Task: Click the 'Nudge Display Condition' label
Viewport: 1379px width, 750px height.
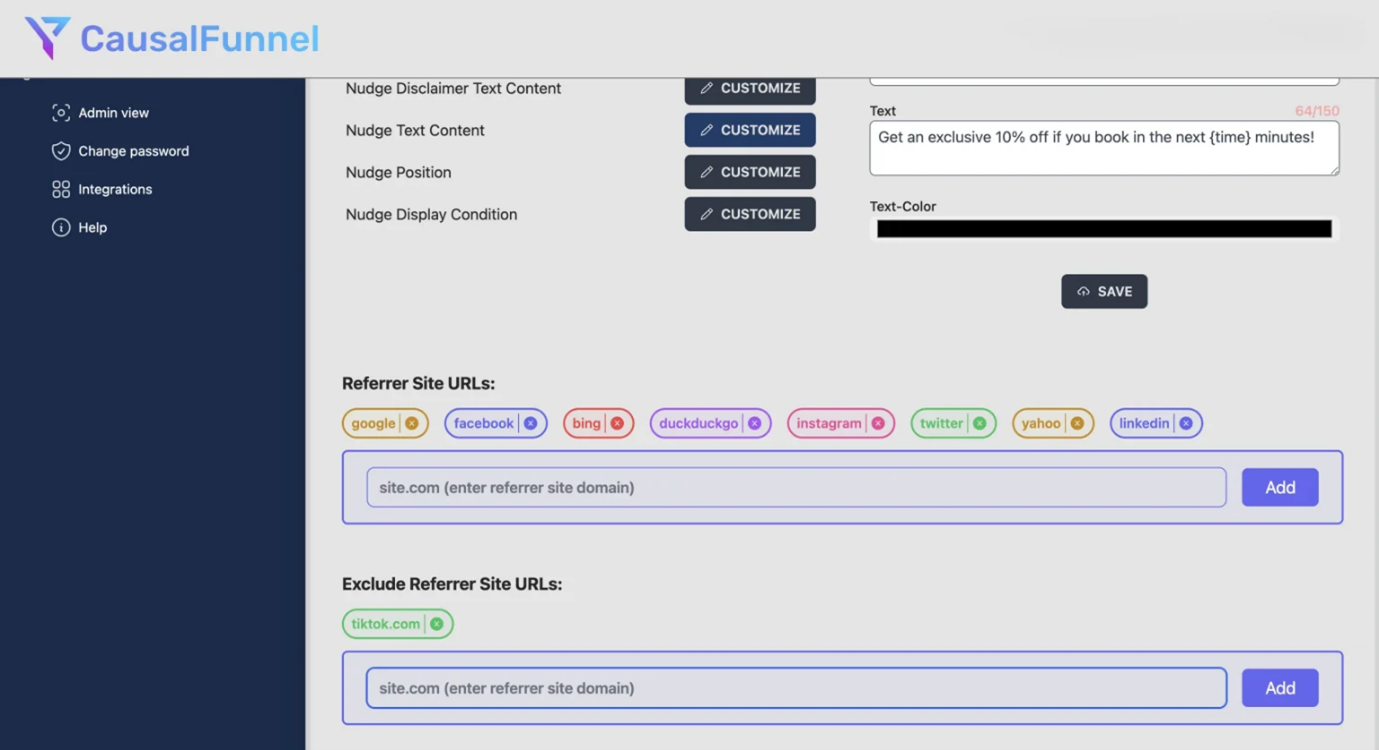Action: tap(431, 214)
